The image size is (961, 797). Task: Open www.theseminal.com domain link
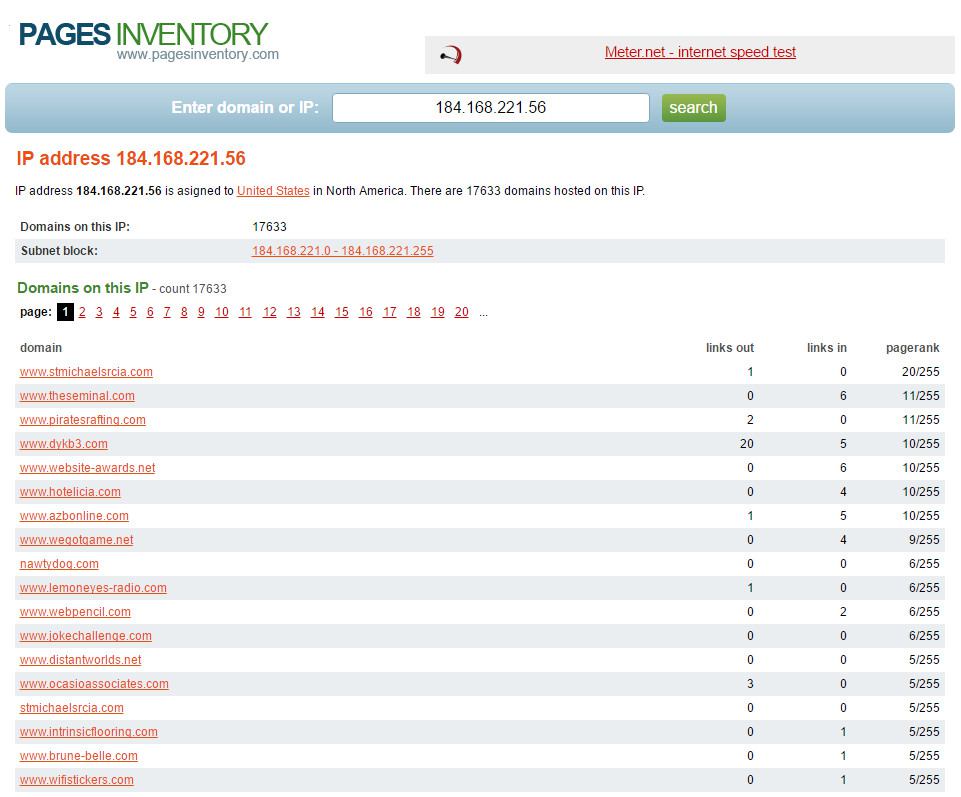(x=77, y=396)
